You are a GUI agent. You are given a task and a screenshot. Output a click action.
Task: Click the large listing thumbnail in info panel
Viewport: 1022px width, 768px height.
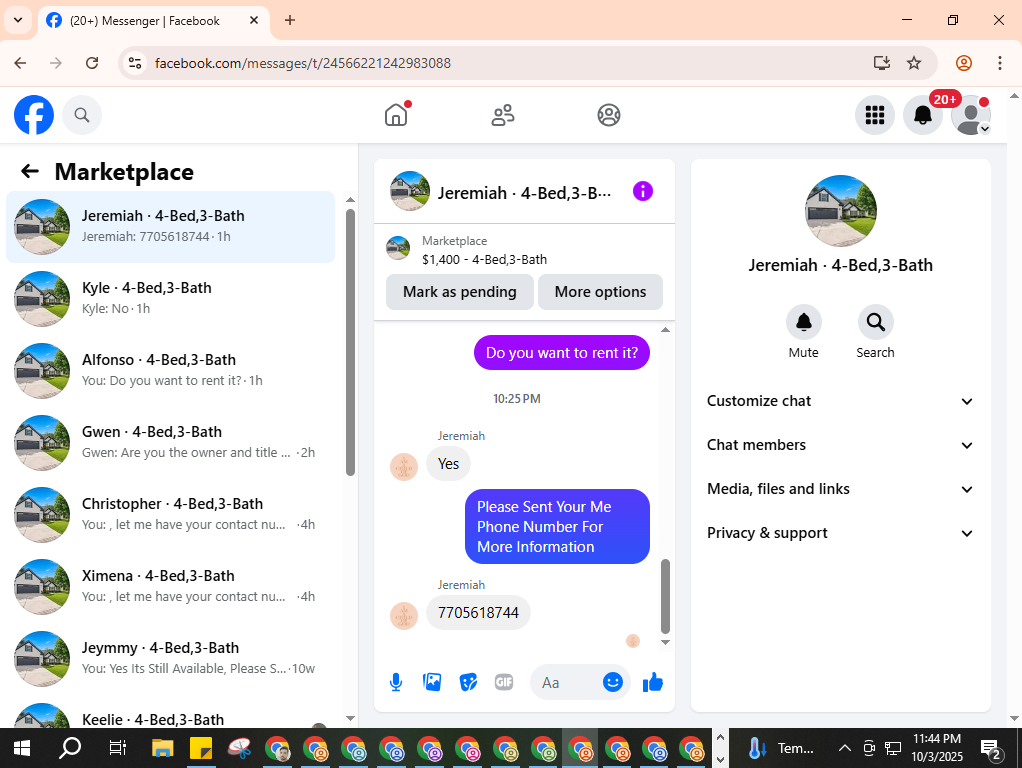pyautogui.click(x=841, y=211)
